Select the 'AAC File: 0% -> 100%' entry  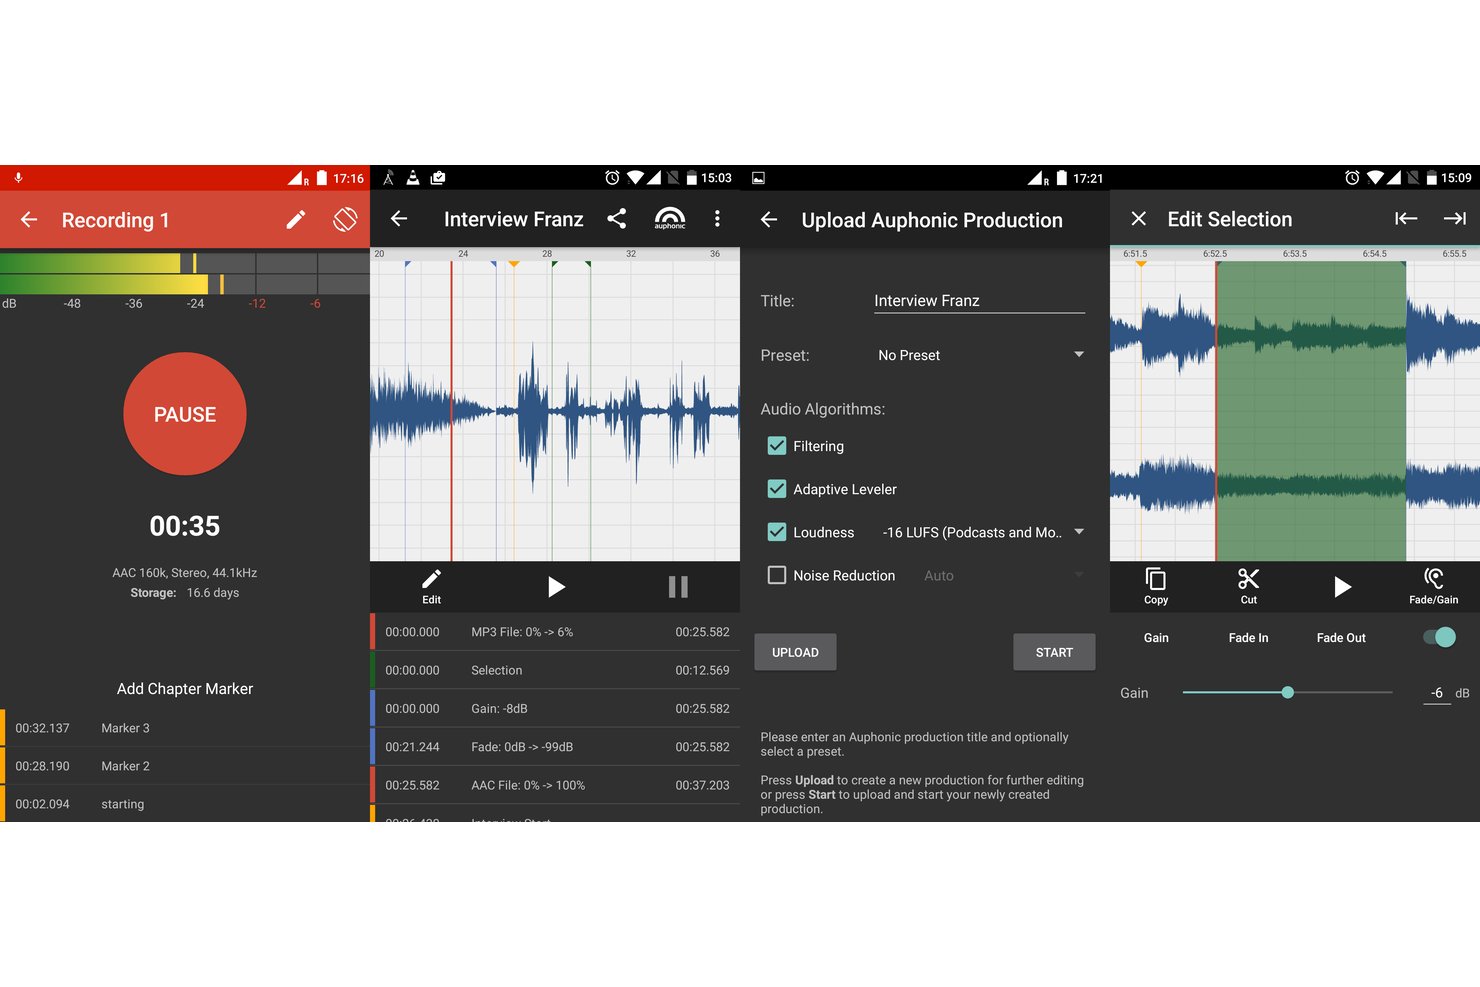[555, 785]
